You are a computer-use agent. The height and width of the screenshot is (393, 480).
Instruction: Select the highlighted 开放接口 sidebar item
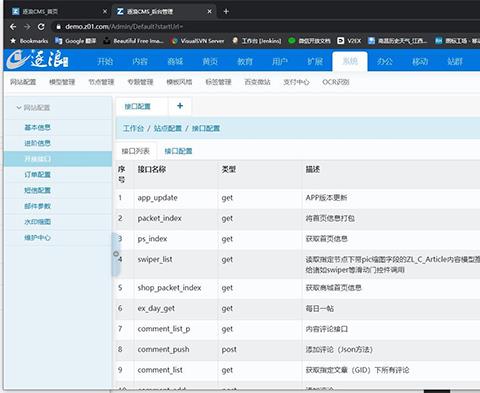tap(58, 159)
